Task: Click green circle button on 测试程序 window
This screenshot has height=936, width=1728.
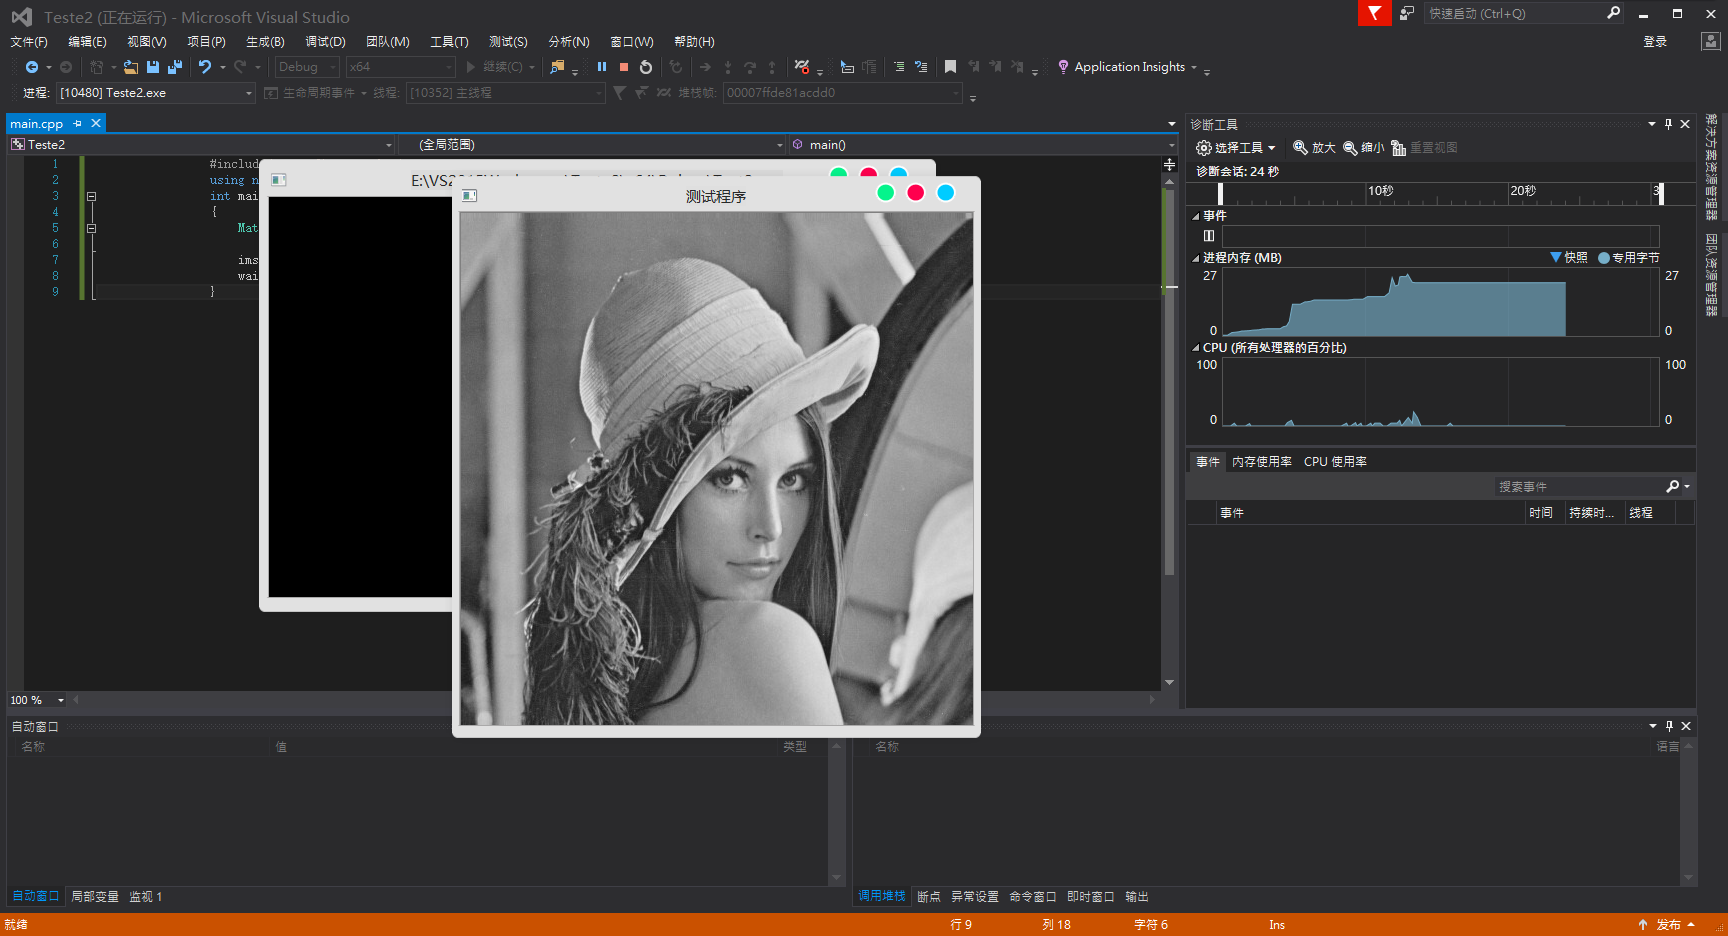Action: click(x=885, y=193)
